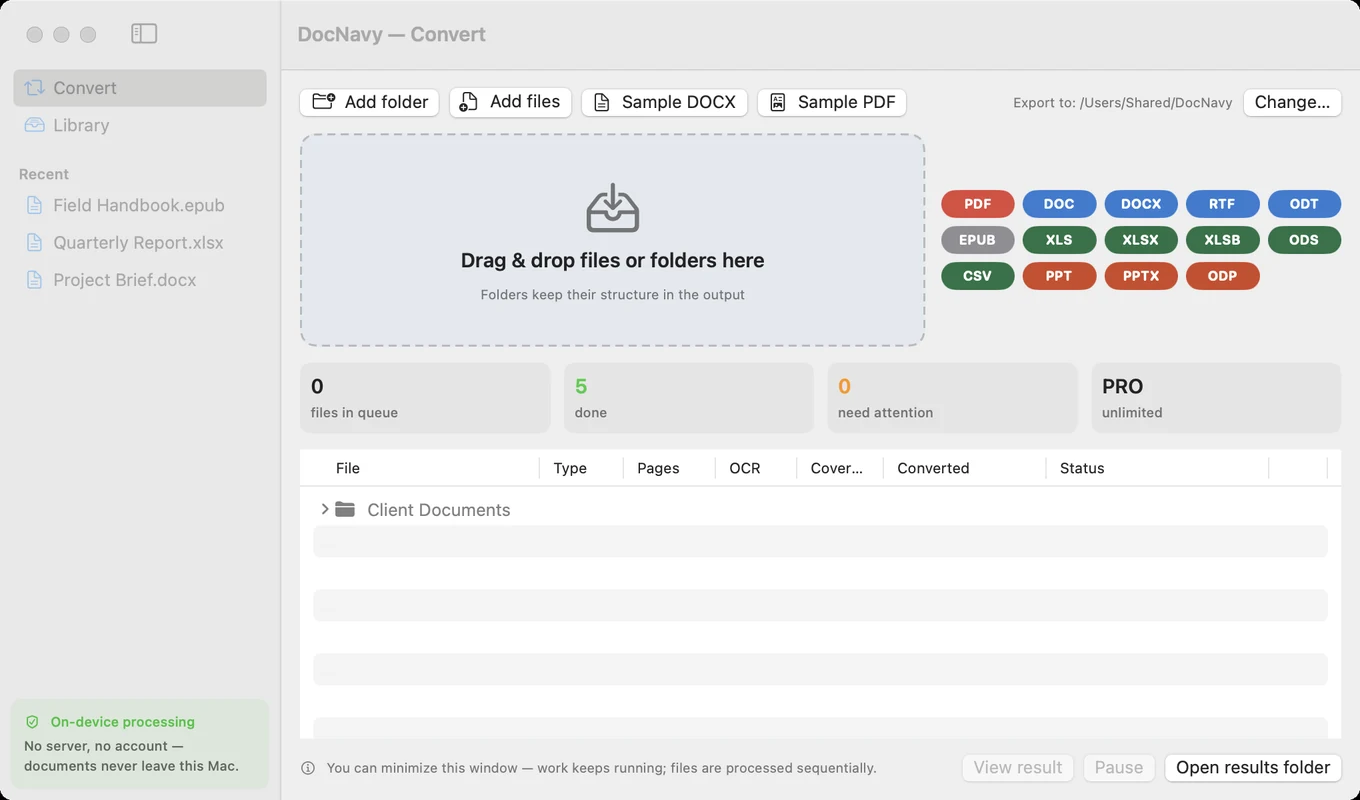Viewport: 1360px width, 800px height.
Task: Load the Sample PDF file
Action: coord(832,102)
